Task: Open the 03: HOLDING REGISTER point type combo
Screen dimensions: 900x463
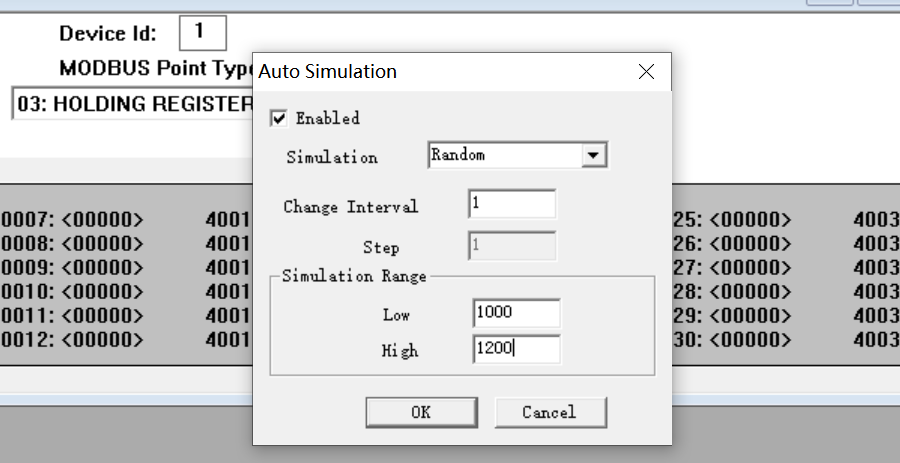Action: coord(133,104)
